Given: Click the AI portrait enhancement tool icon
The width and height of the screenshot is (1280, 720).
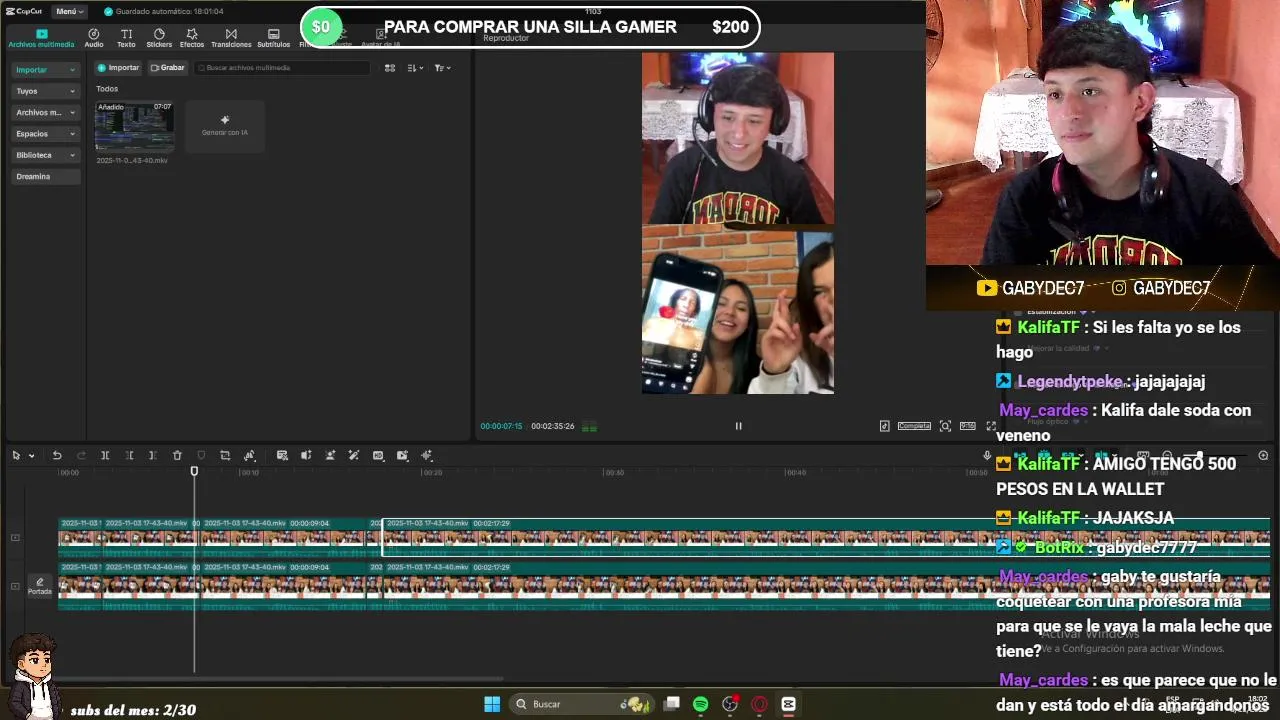Looking at the screenshot, I should [x=330, y=456].
